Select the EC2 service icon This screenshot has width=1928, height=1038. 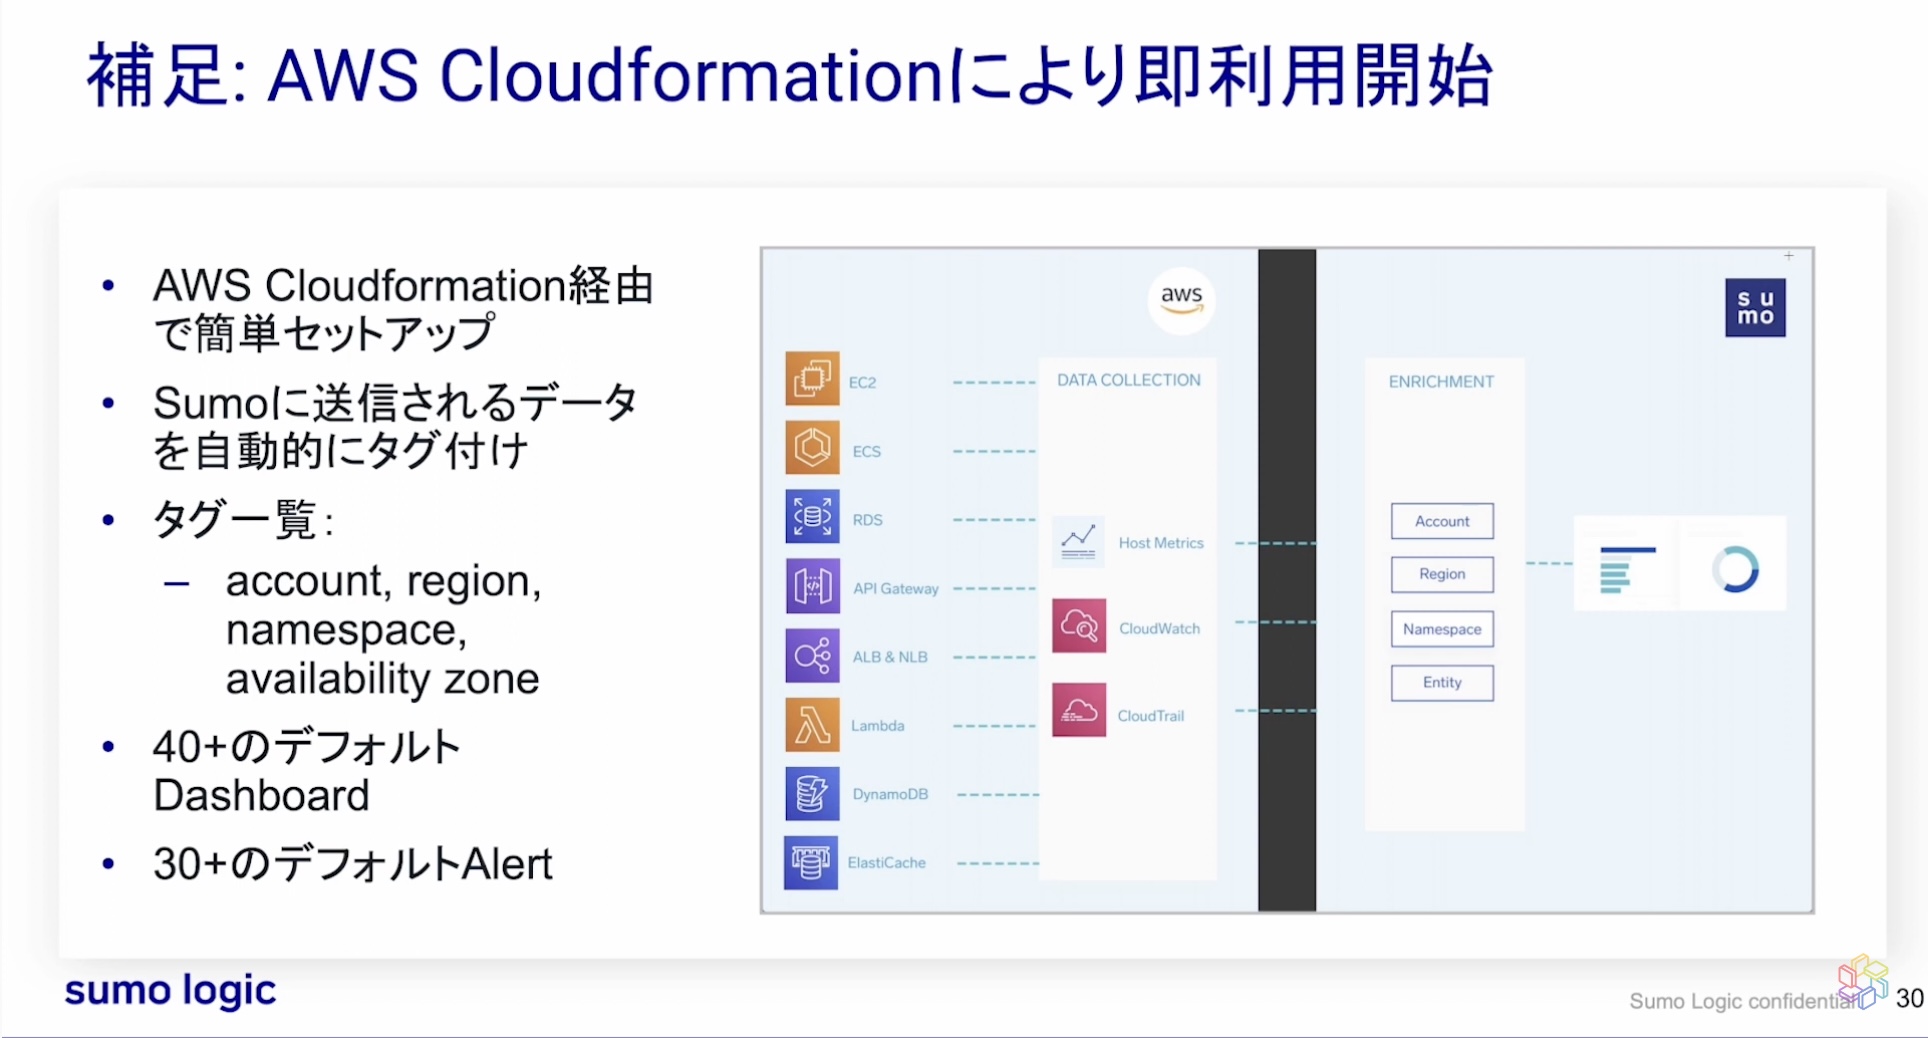(812, 379)
